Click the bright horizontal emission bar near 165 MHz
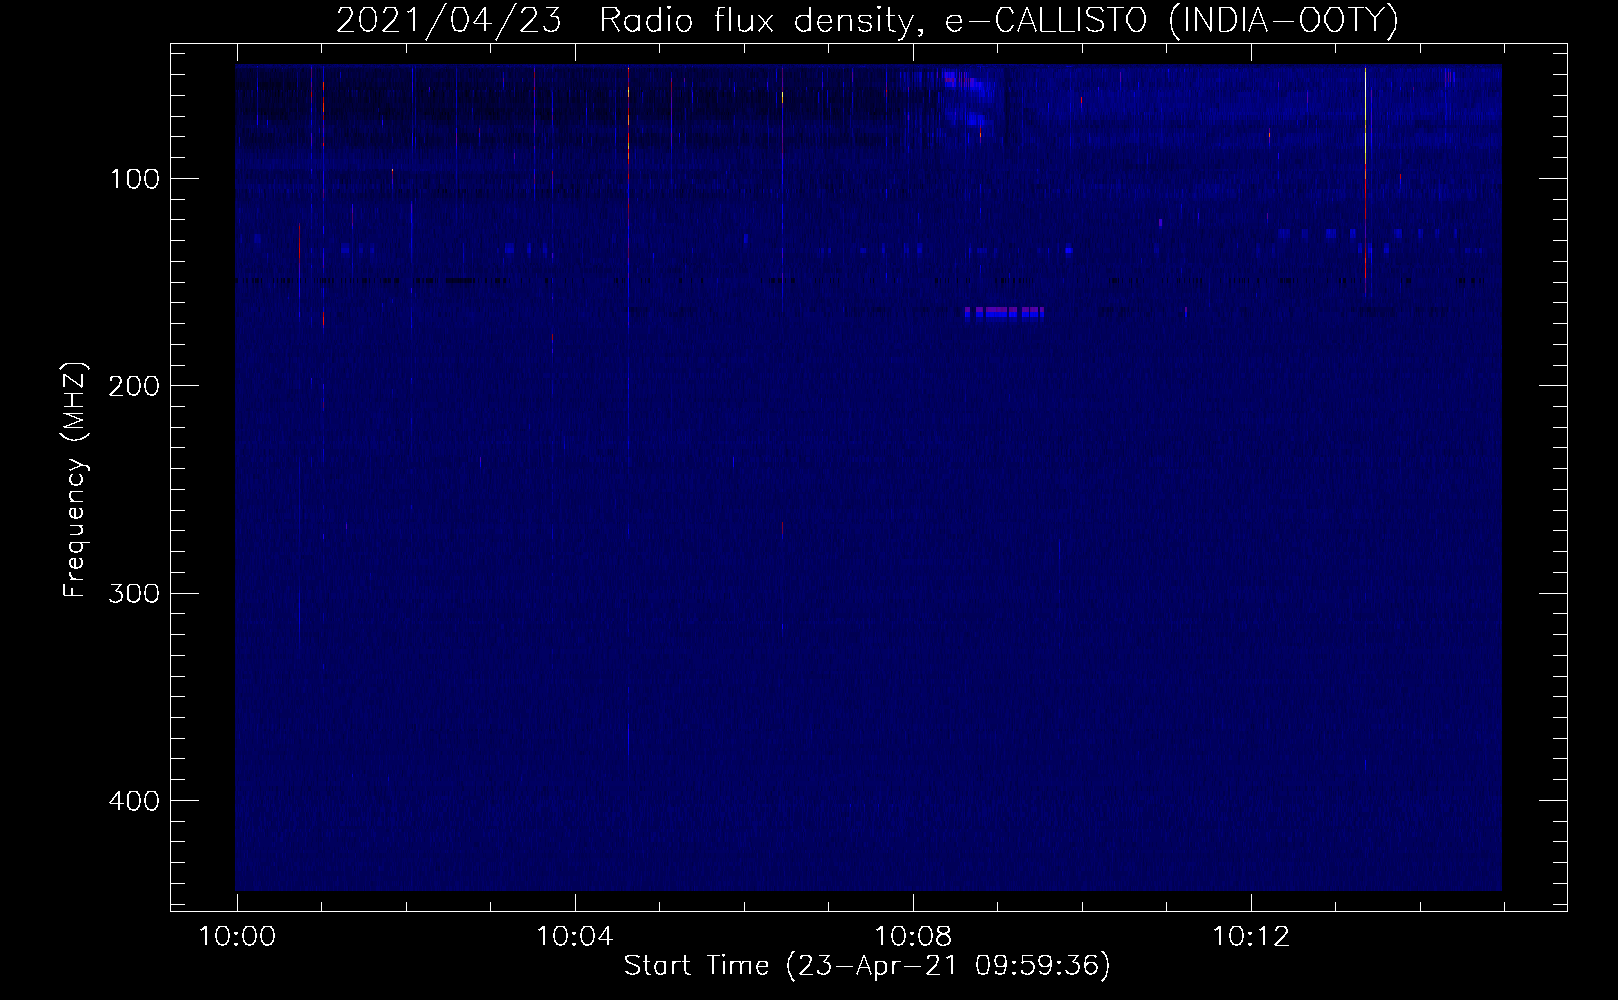This screenshot has width=1618, height=1000. pyautogui.click(x=1004, y=313)
